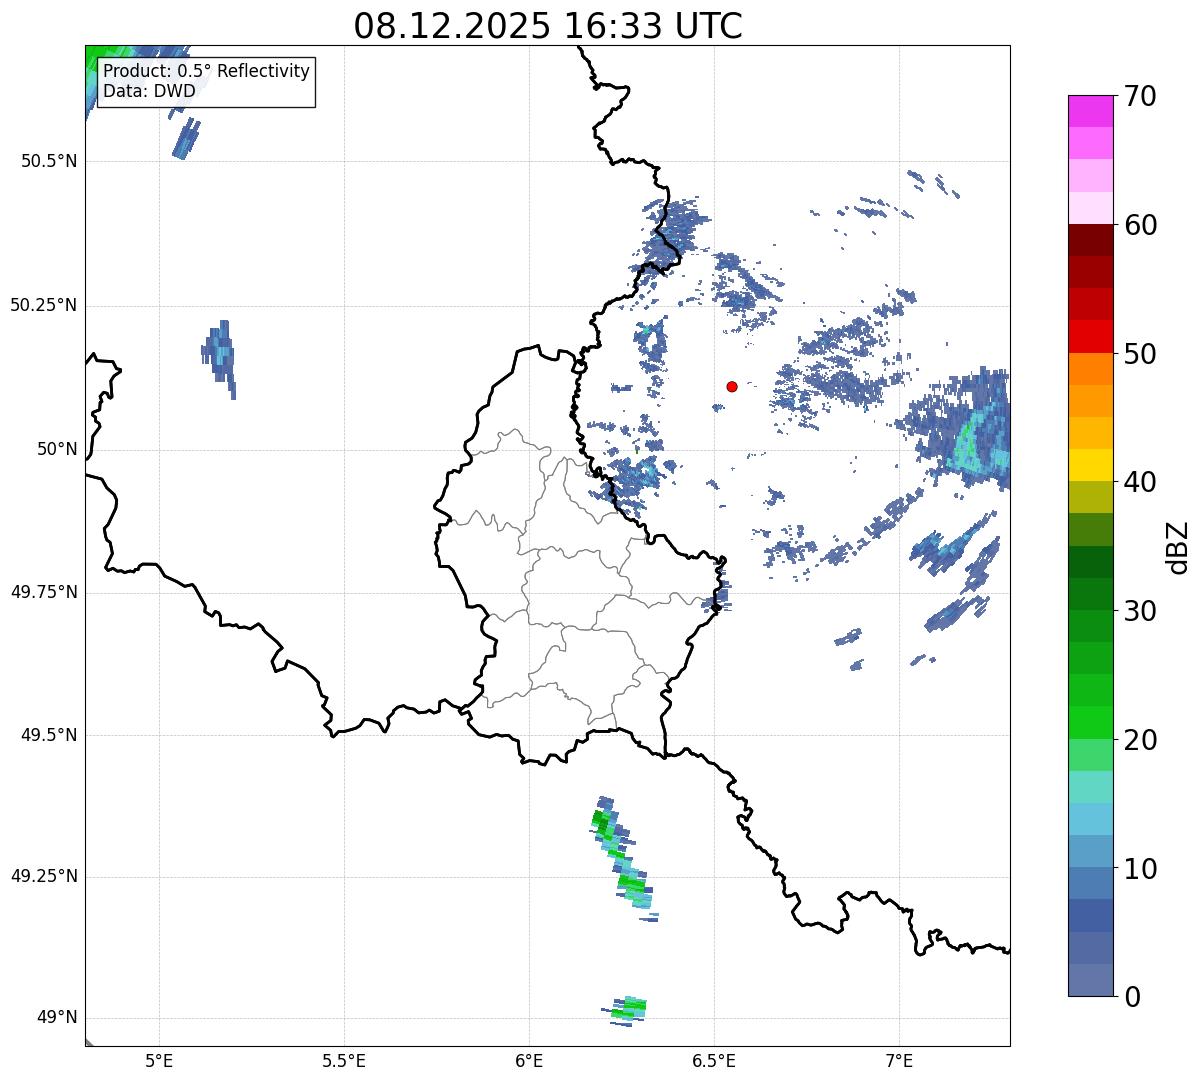Click the latitude label "49.25°N"

[44, 876]
